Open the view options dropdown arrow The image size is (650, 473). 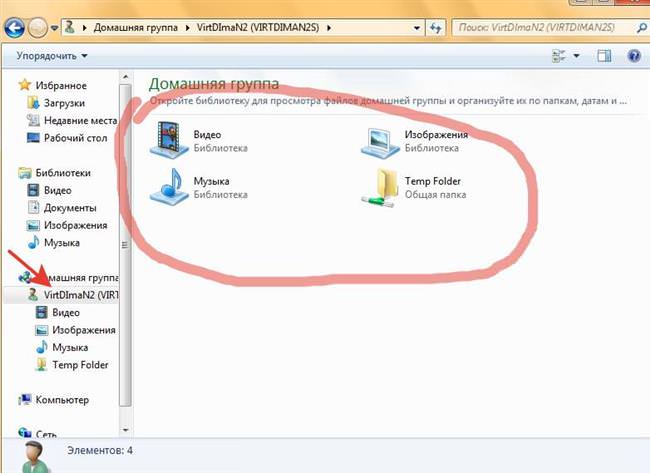577,56
